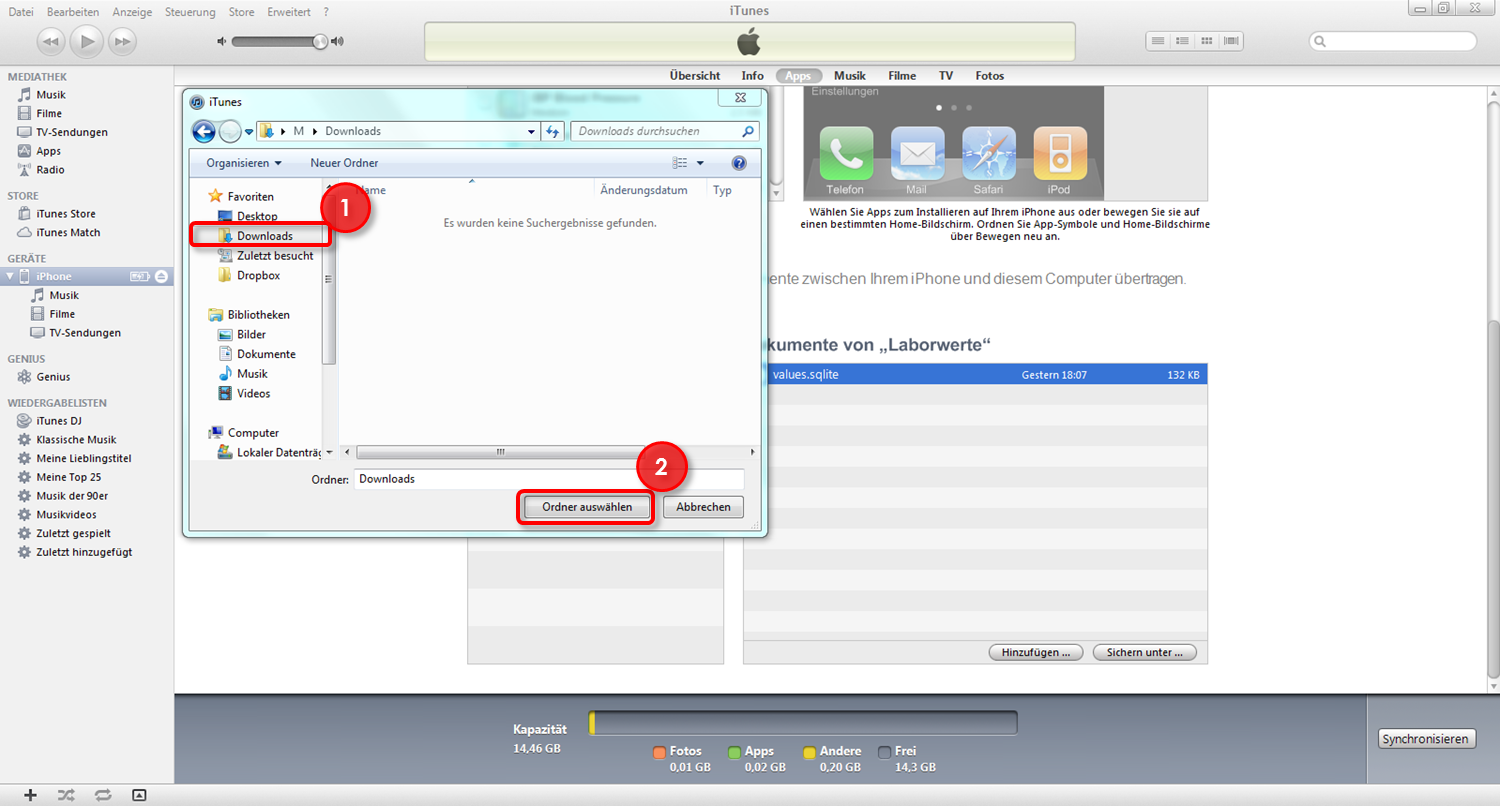
Task: Switch to song list view icon
Action: pyautogui.click(x=1158, y=41)
